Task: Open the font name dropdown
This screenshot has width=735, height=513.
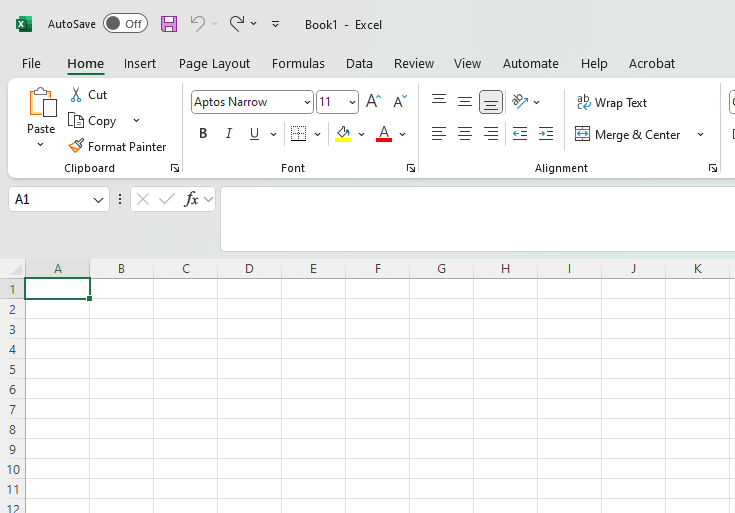Action: coord(307,102)
